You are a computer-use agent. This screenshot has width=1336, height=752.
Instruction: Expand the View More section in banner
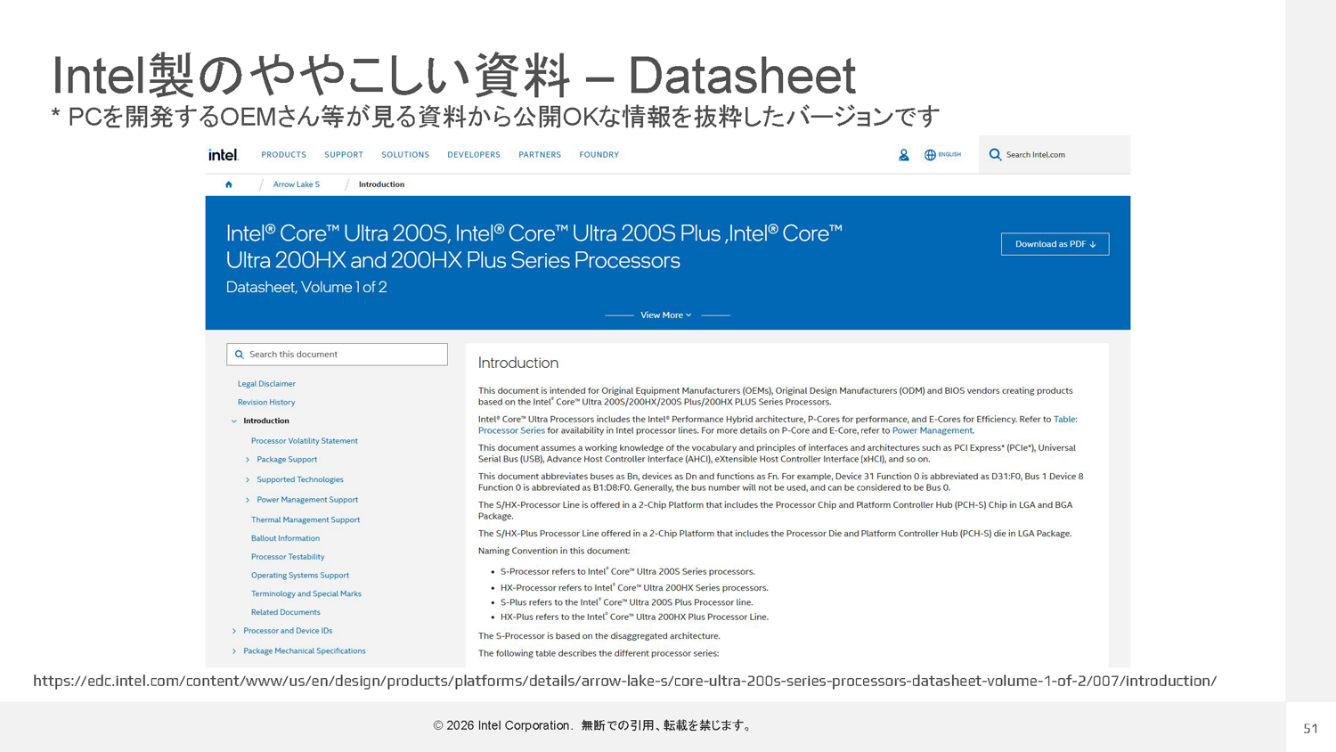[667, 315]
